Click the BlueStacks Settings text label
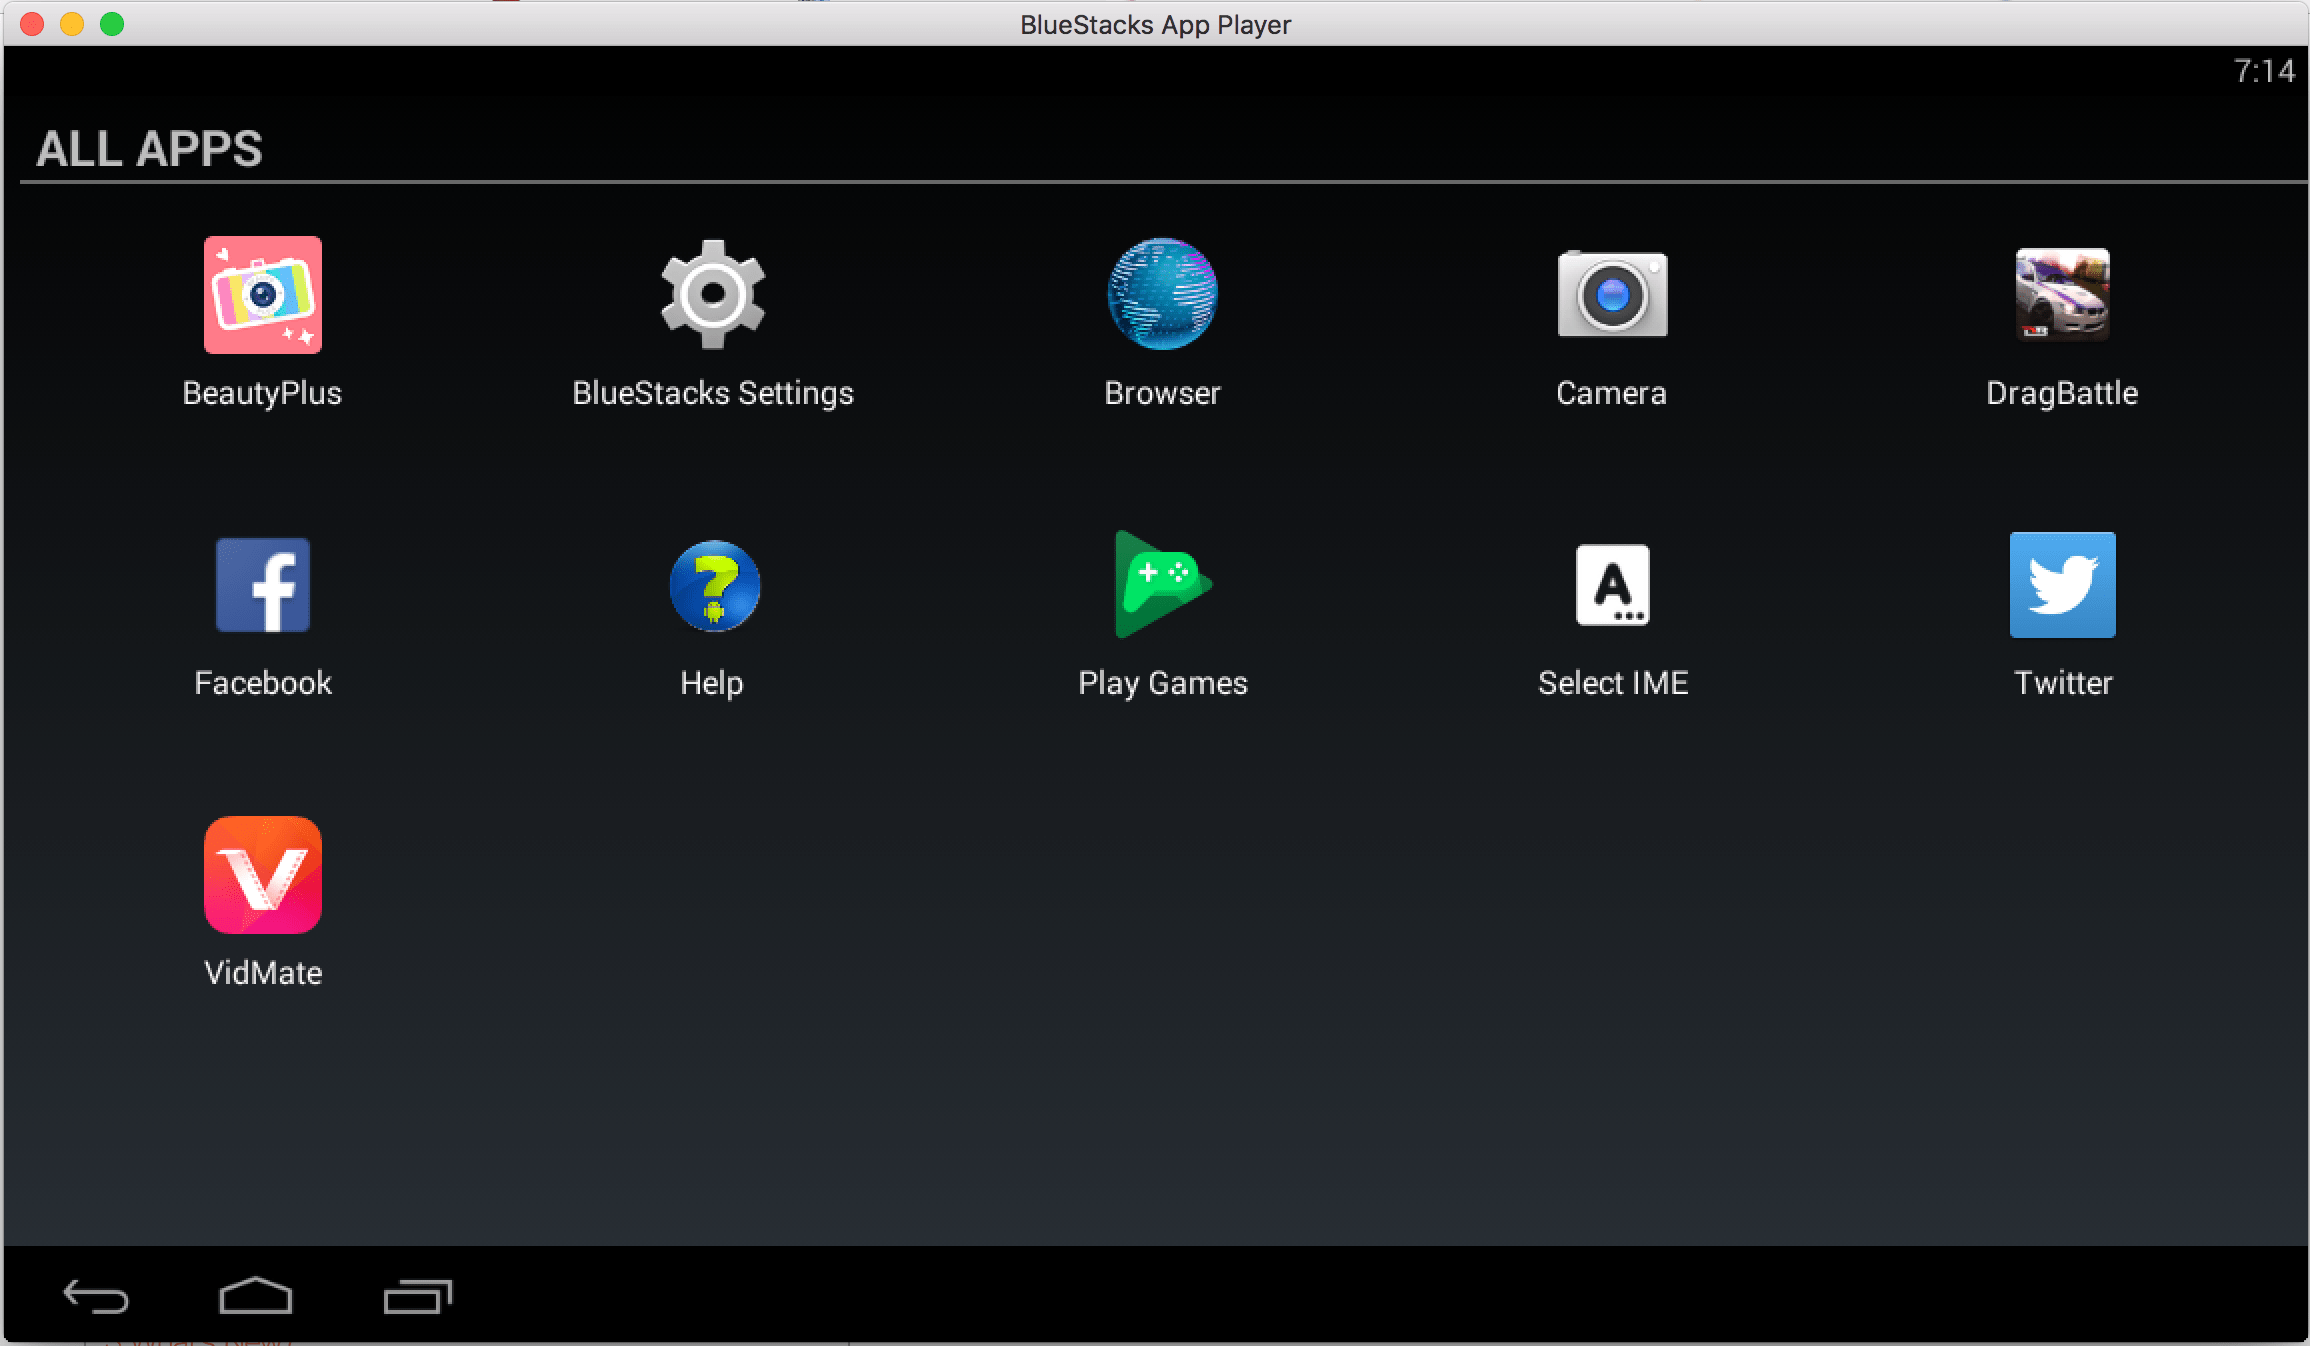Viewport: 2310px width, 1346px height. 713,393
